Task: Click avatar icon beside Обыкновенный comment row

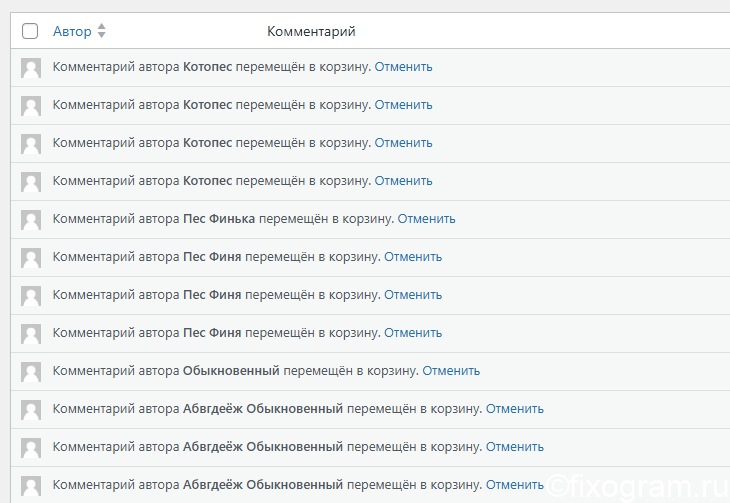Action: tap(31, 372)
